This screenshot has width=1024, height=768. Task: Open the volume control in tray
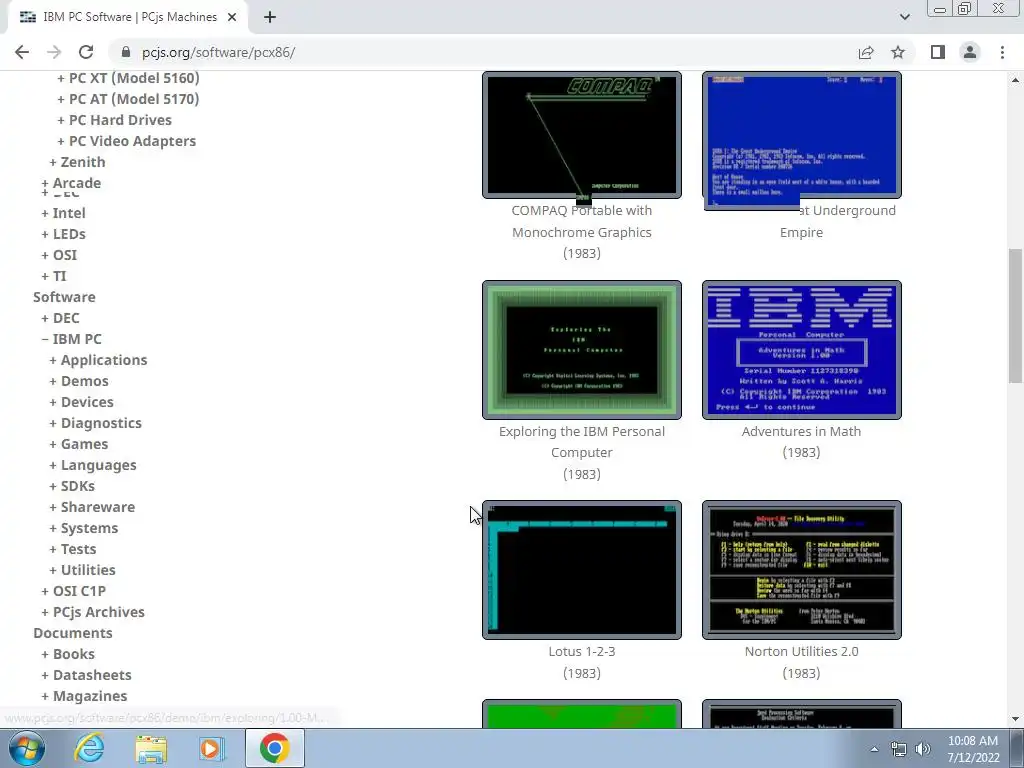click(x=923, y=749)
